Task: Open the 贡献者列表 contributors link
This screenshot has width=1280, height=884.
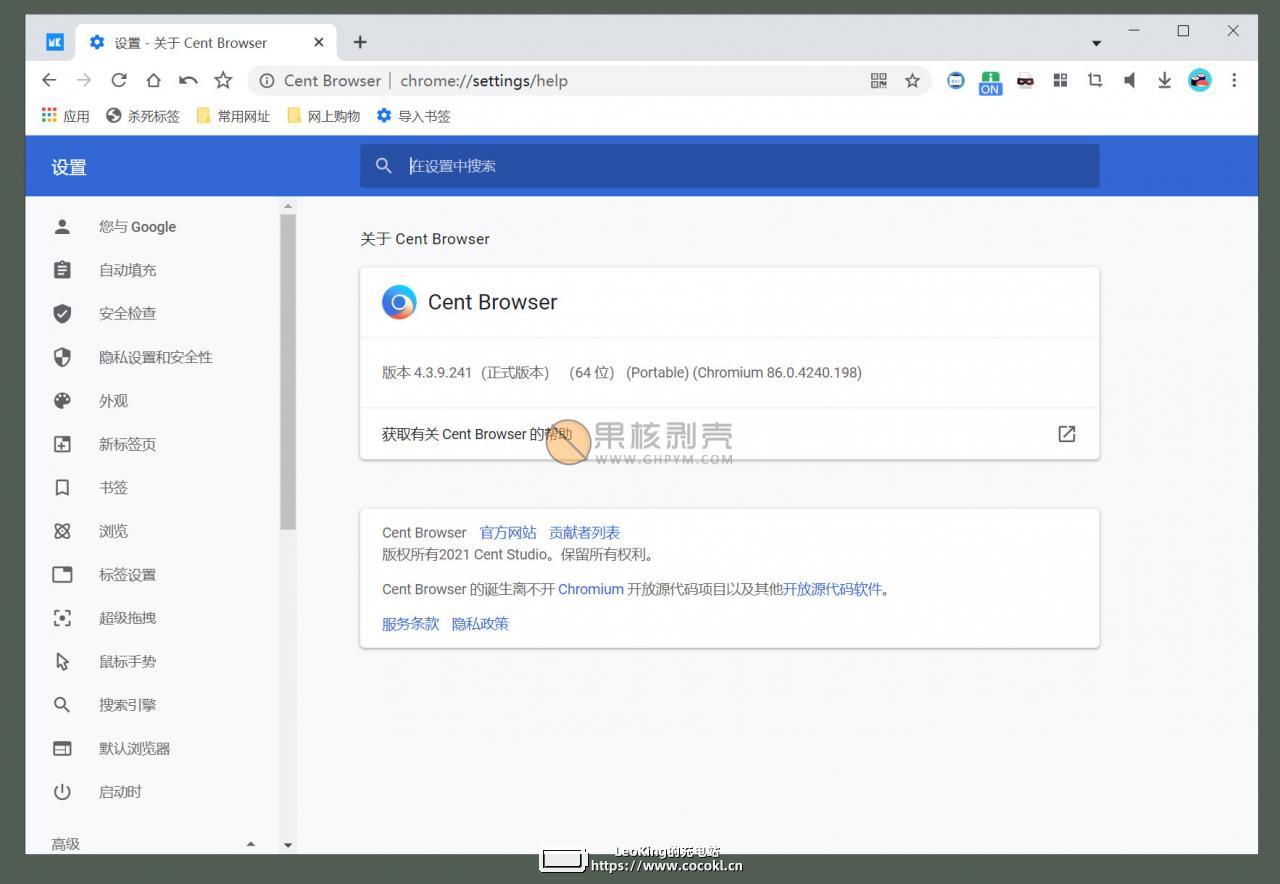Action: coord(584,533)
